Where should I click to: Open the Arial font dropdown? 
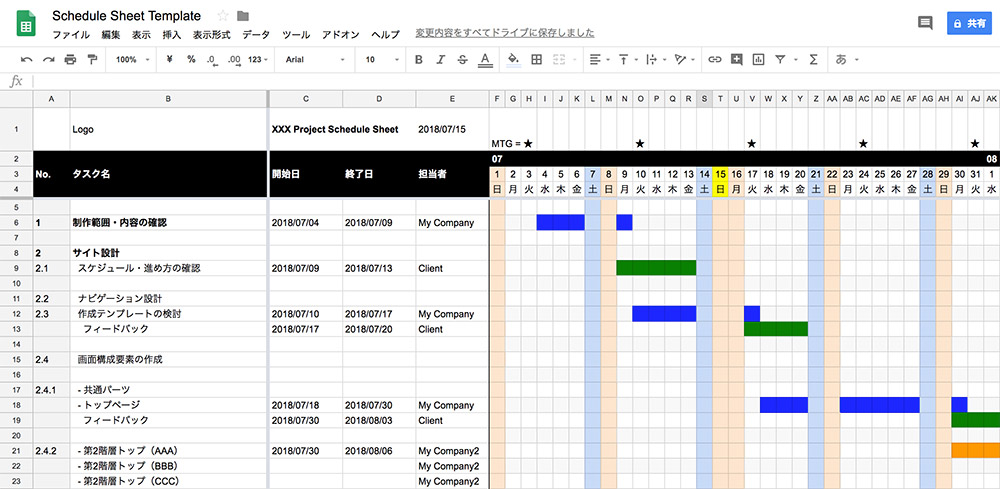coord(315,60)
